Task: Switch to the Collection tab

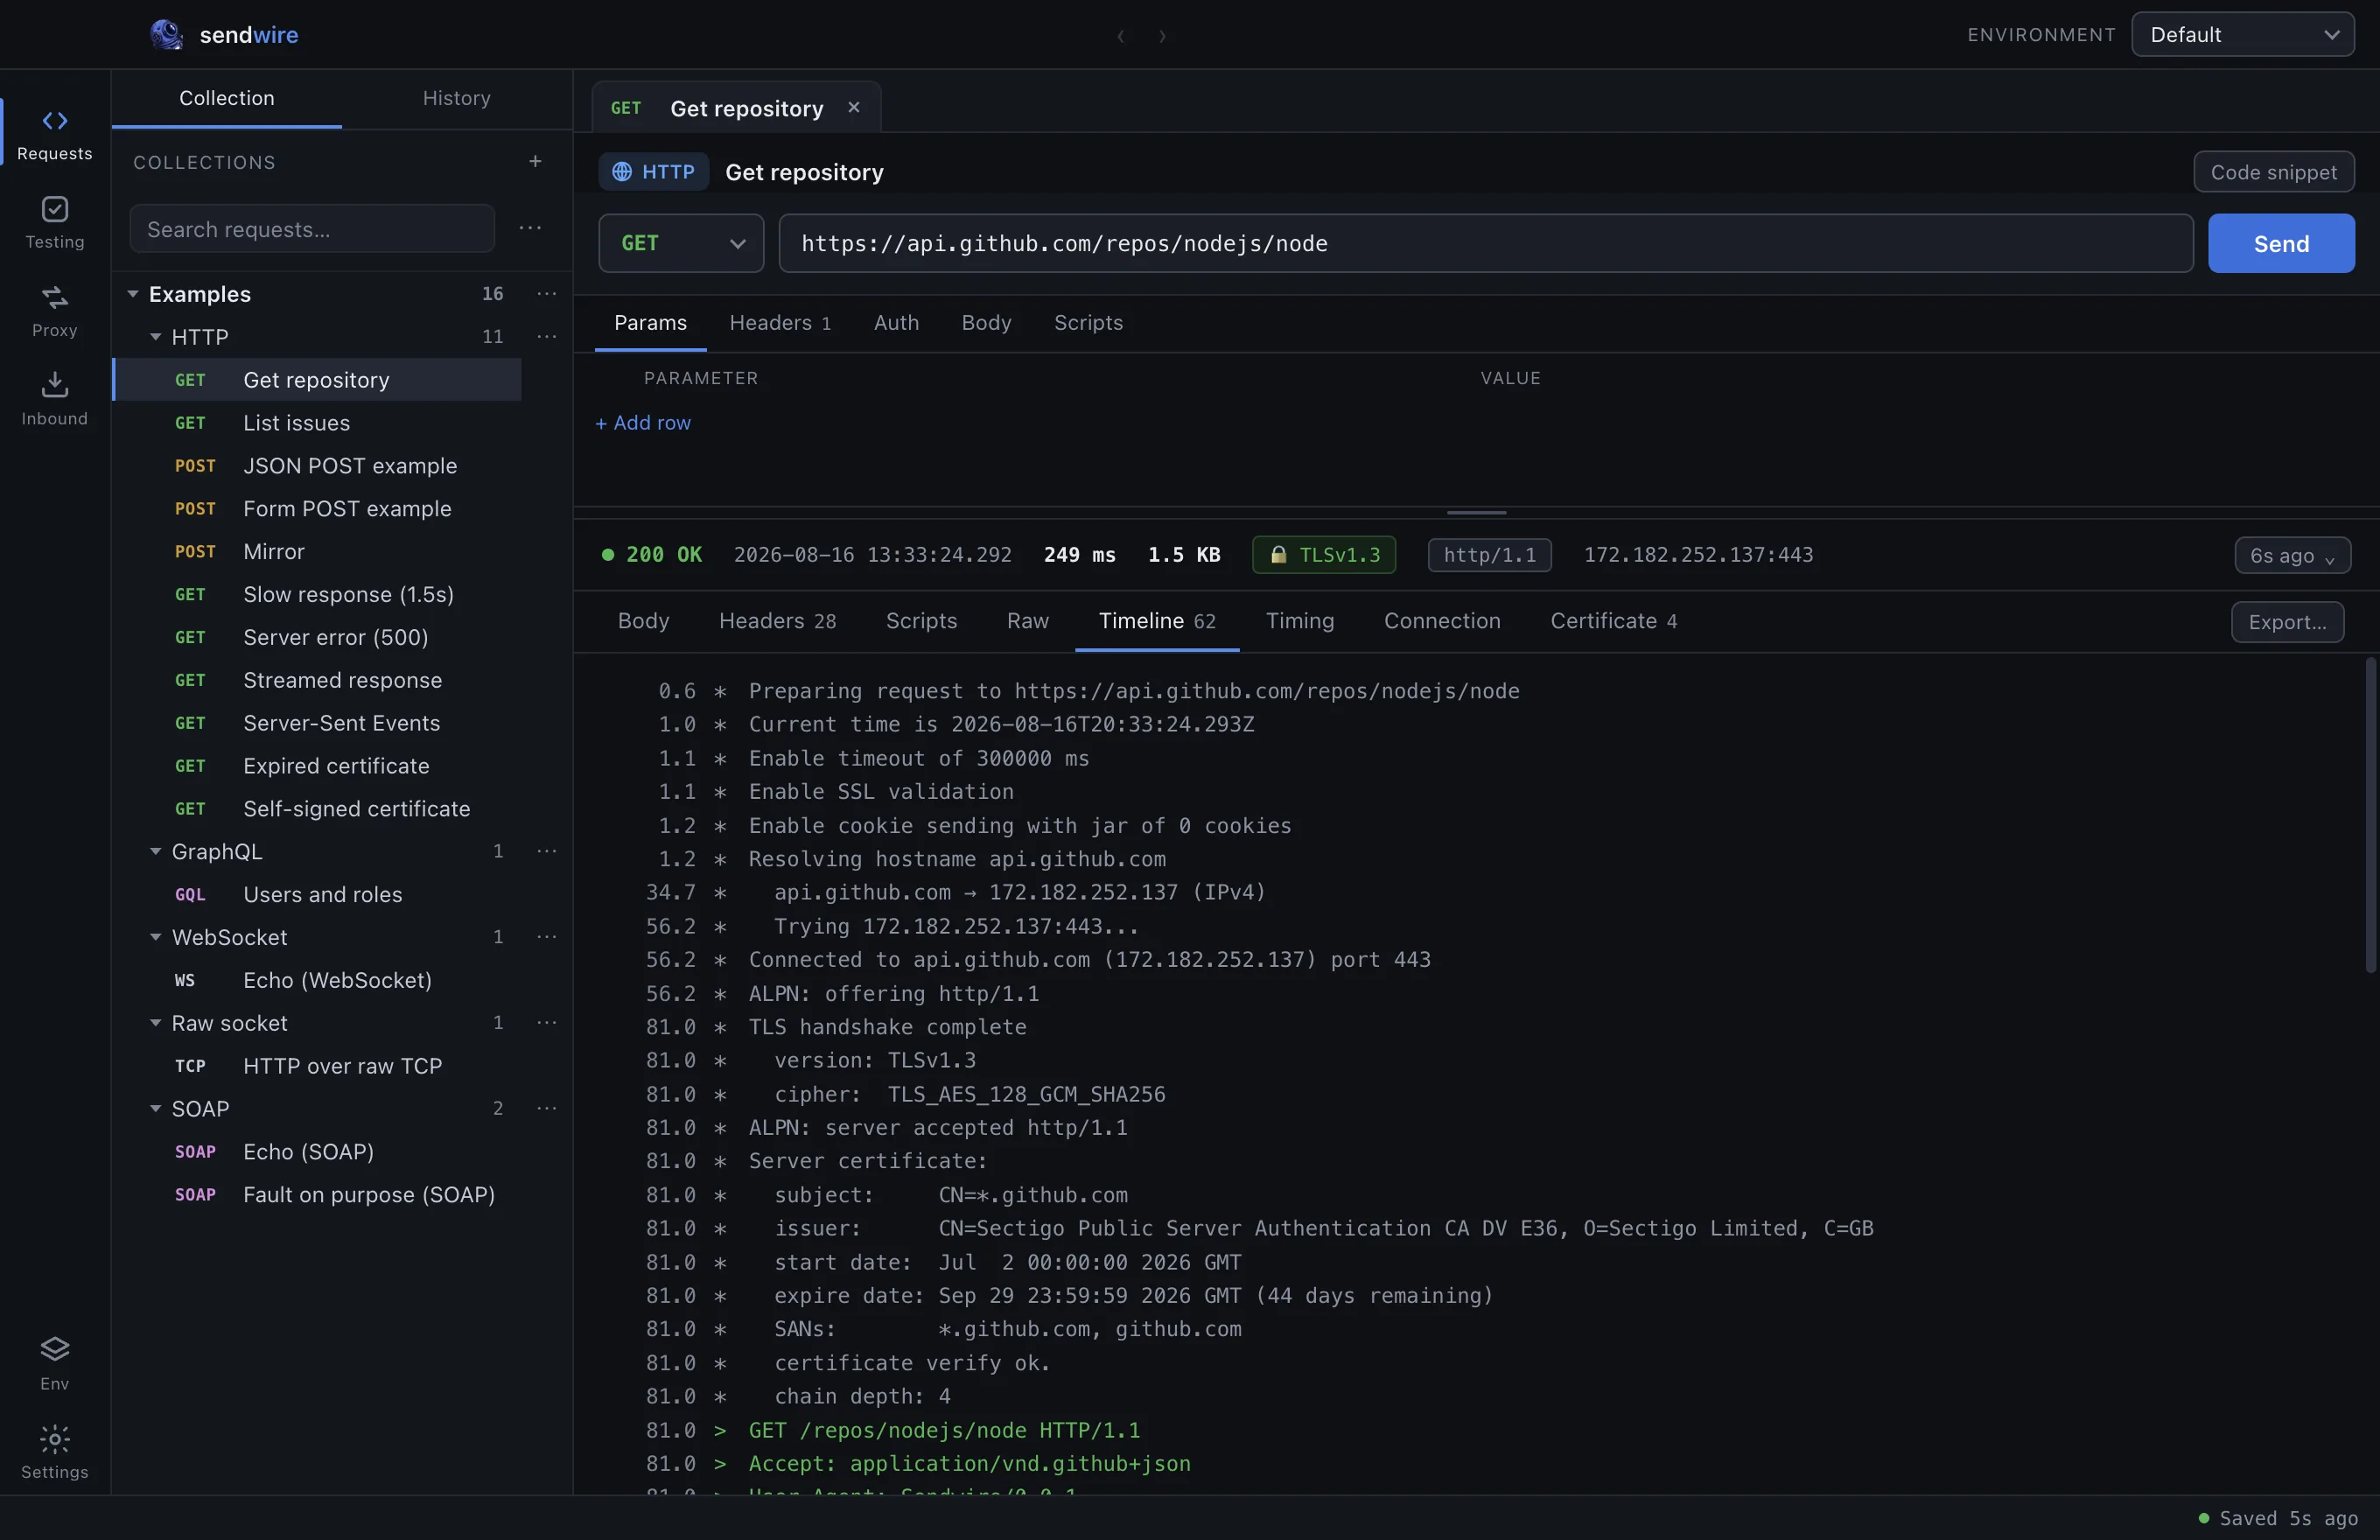Action: tap(227, 98)
